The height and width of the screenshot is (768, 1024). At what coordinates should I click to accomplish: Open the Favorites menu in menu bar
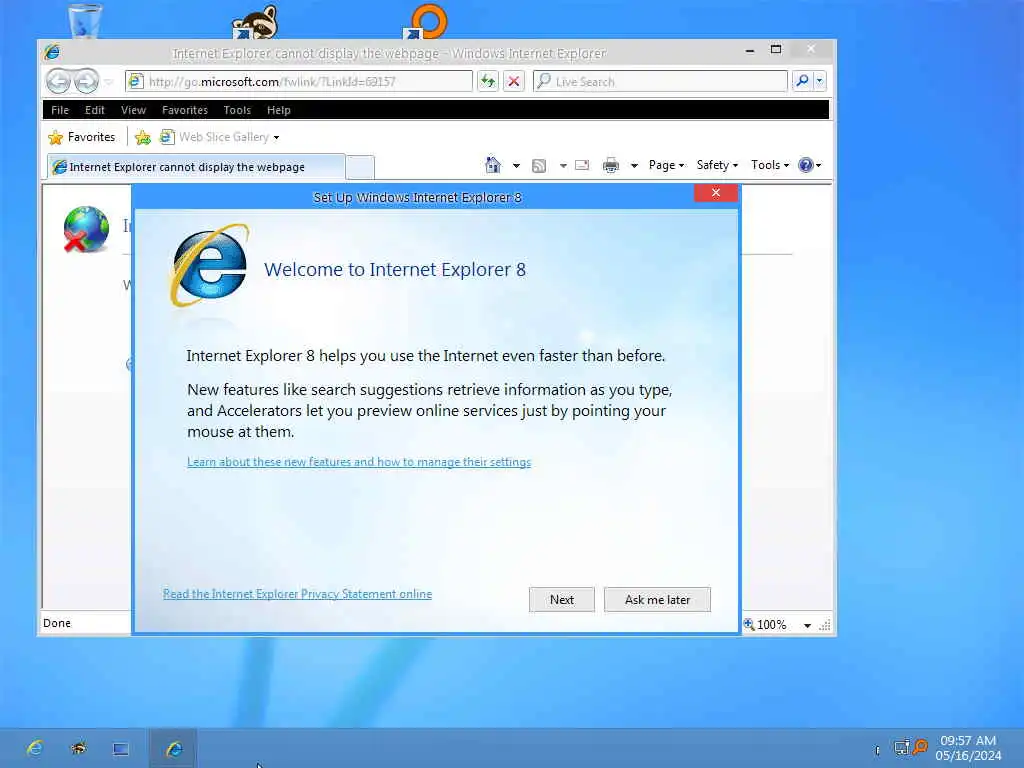coord(185,110)
